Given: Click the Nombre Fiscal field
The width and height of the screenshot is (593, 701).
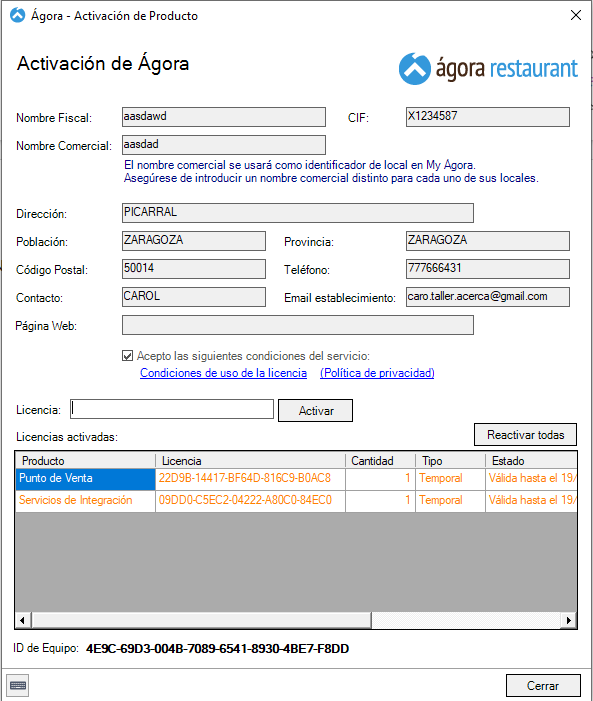Looking at the screenshot, I should [224, 117].
